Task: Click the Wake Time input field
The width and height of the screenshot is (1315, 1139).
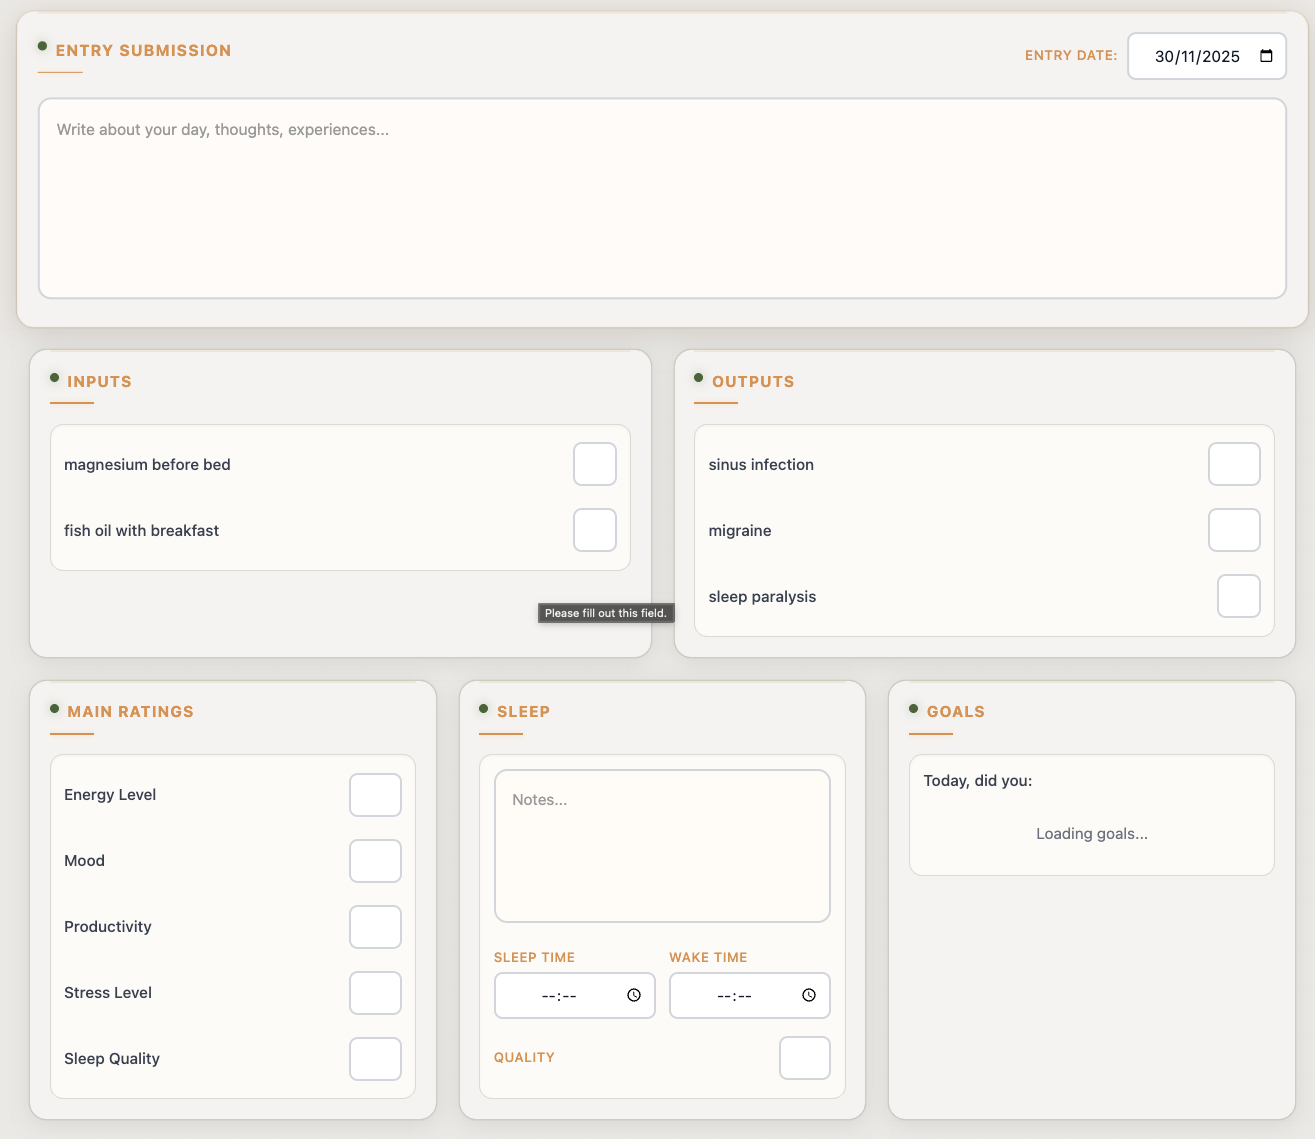Action: (735, 995)
